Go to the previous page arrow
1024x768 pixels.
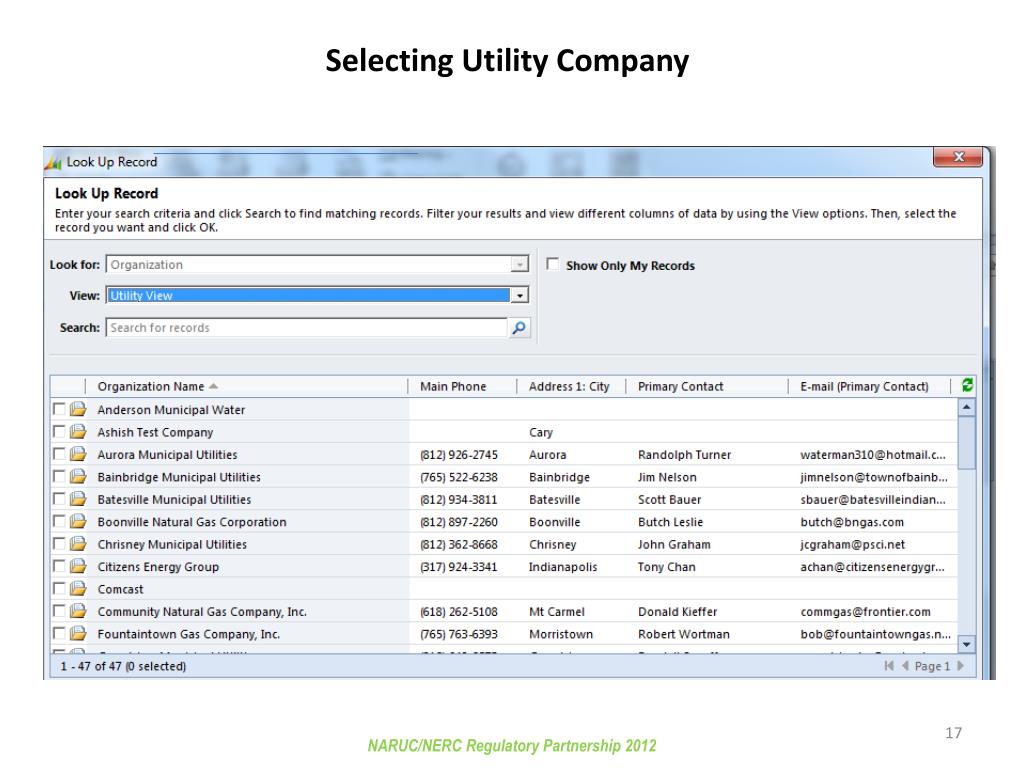tap(905, 665)
